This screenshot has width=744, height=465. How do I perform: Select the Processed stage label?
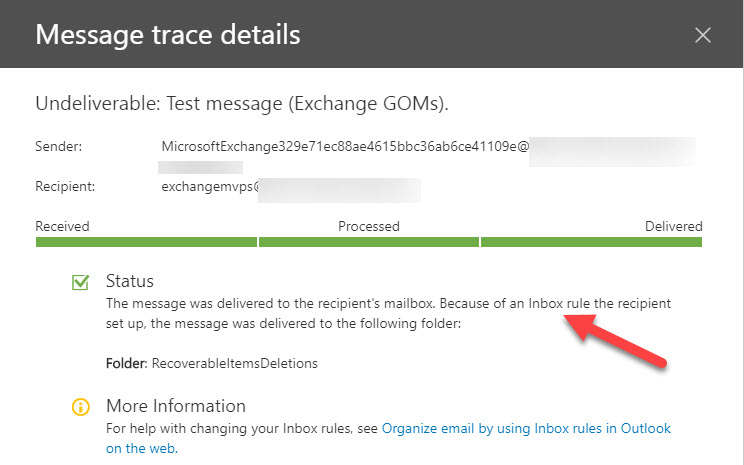click(368, 226)
